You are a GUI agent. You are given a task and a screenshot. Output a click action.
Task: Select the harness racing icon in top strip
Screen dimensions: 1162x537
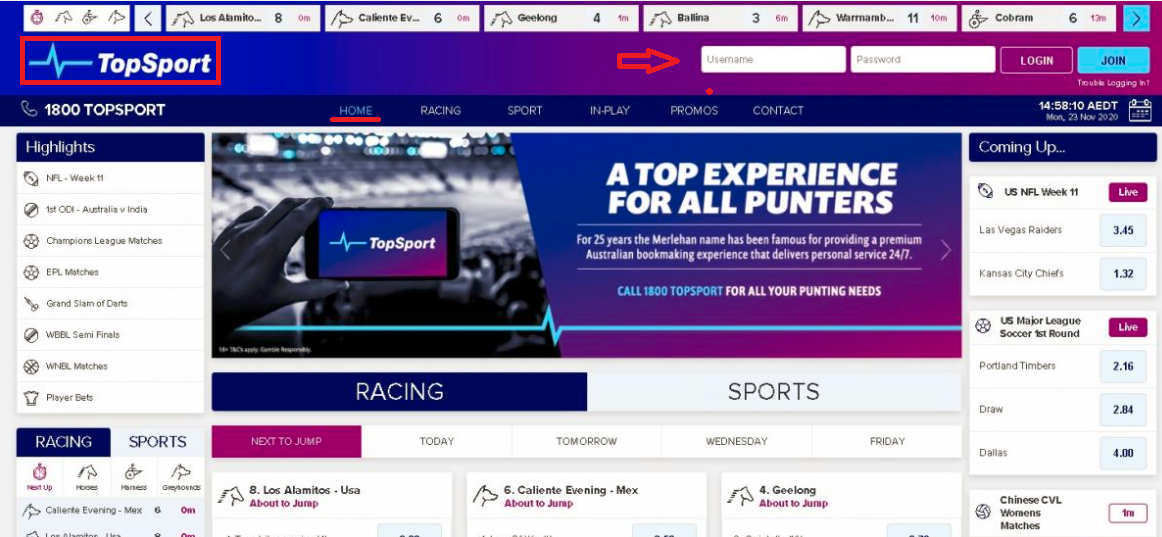pyautogui.click(x=89, y=17)
